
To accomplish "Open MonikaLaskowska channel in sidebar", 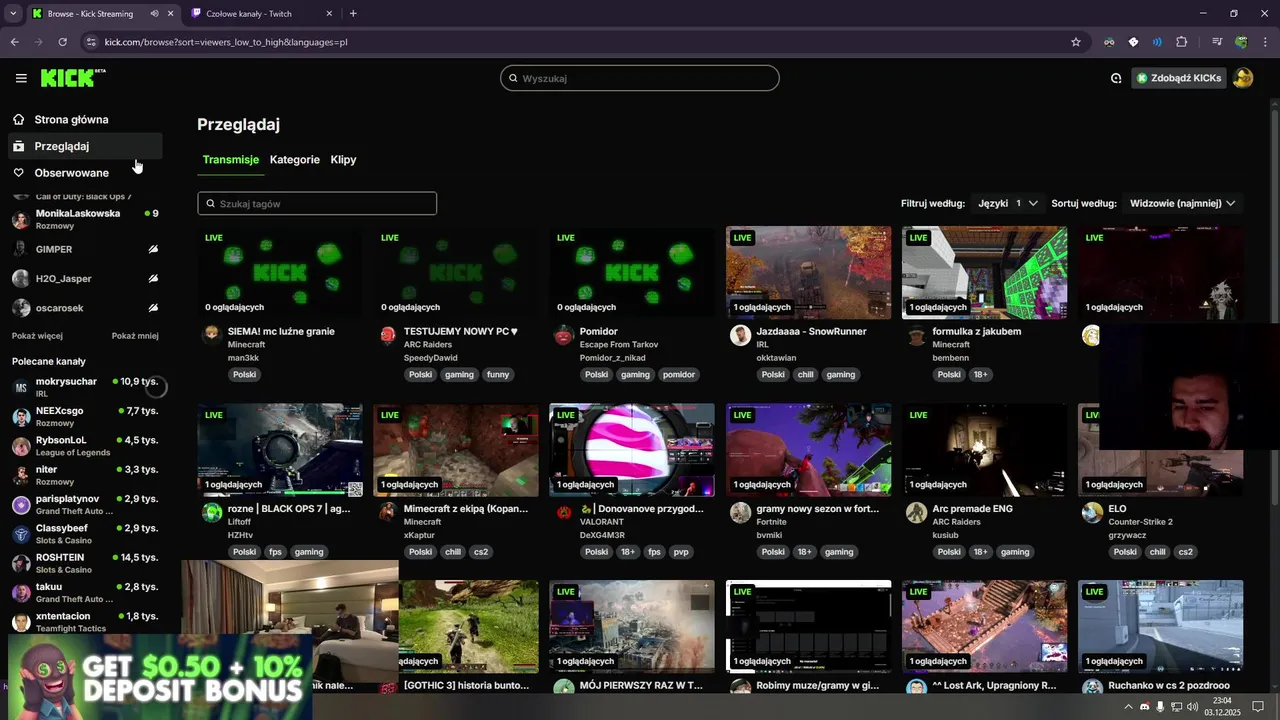I will point(84,219).
